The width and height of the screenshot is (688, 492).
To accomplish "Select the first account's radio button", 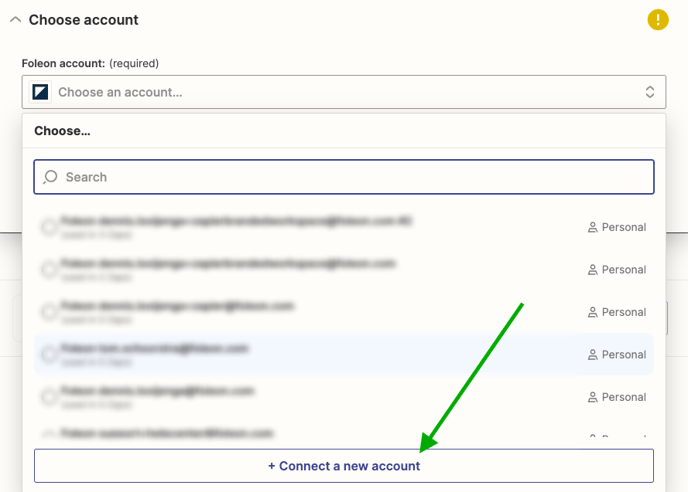I will [48, 227].
